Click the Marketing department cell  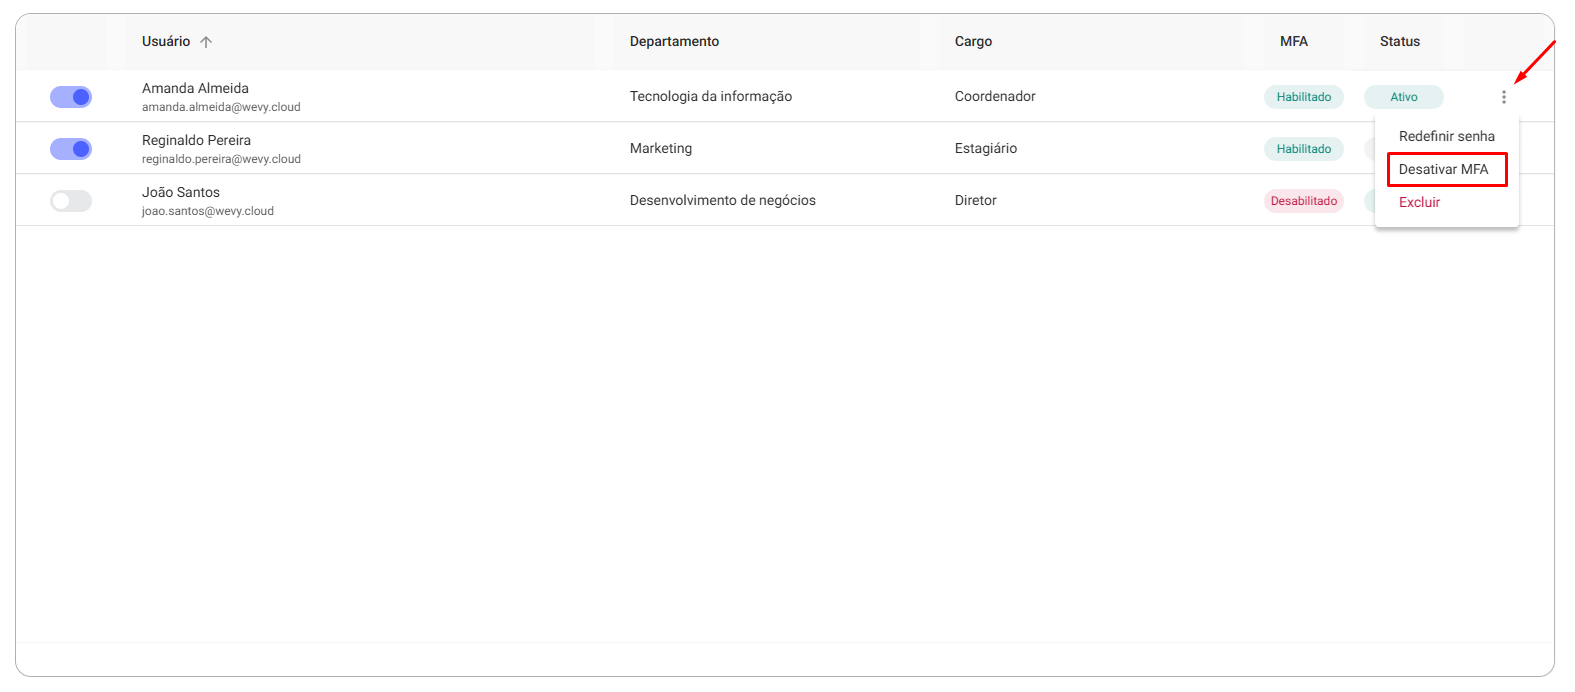(661, 148)
